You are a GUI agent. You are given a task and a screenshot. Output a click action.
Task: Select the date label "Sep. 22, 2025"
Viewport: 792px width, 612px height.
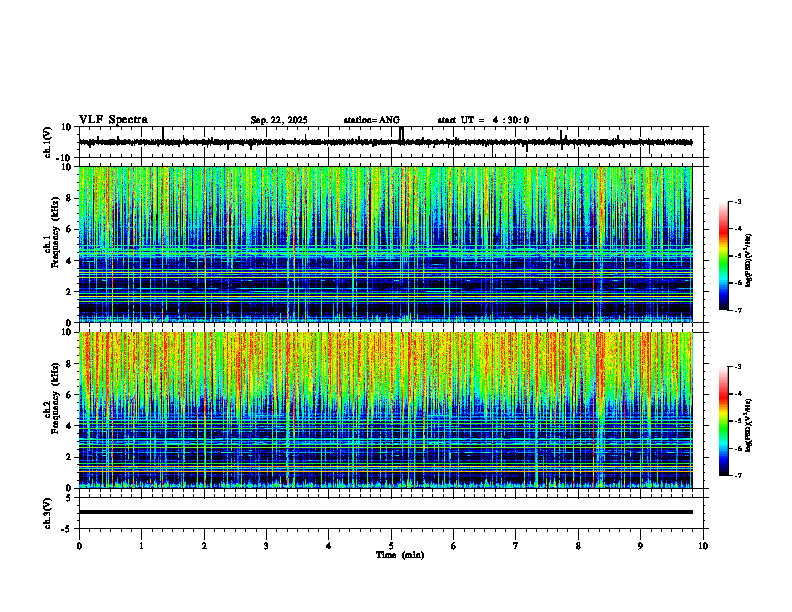tap(279, 120)
